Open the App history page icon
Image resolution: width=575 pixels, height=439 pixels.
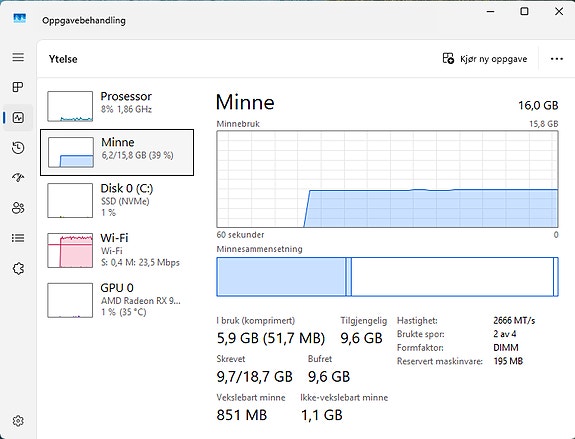(x=18, y=148)
